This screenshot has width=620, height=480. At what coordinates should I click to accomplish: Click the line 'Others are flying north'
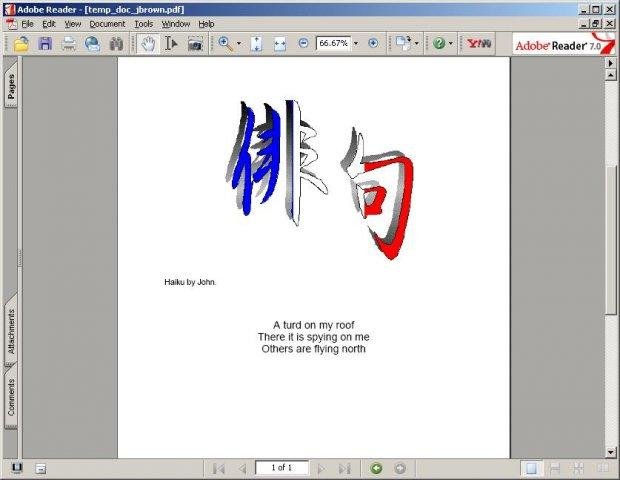[x=314, y=349]
